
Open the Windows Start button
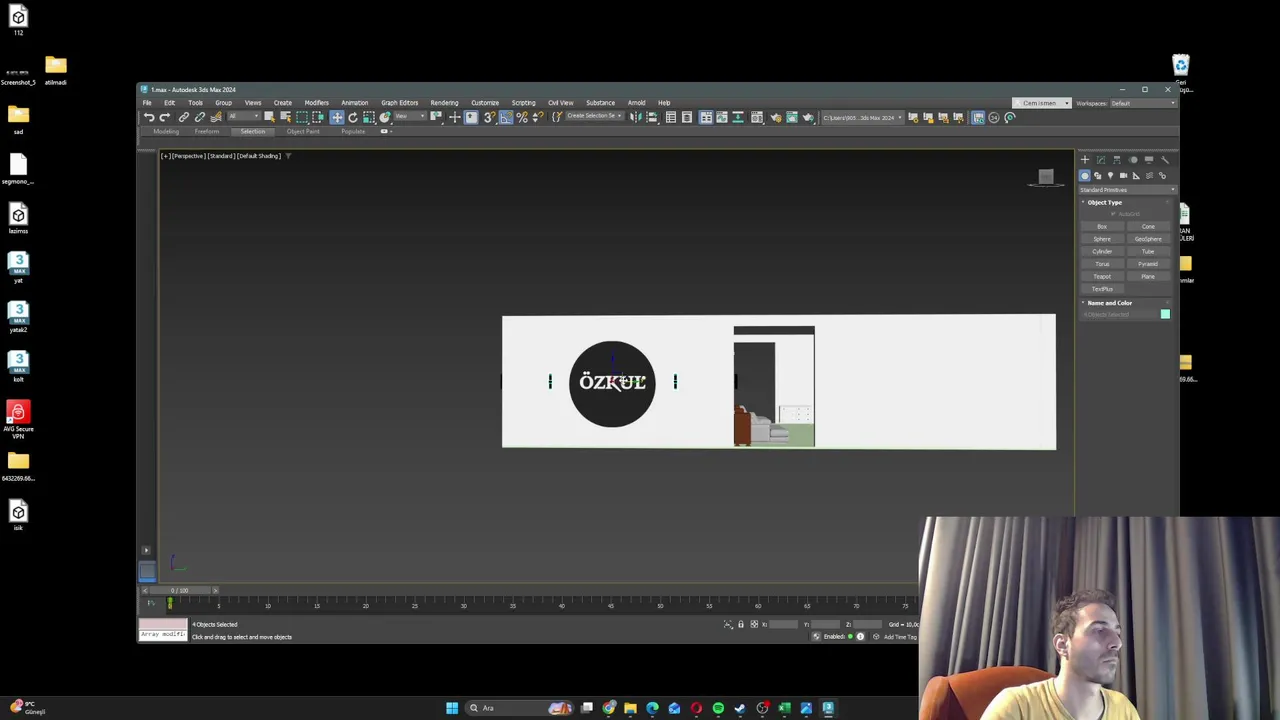452,708
